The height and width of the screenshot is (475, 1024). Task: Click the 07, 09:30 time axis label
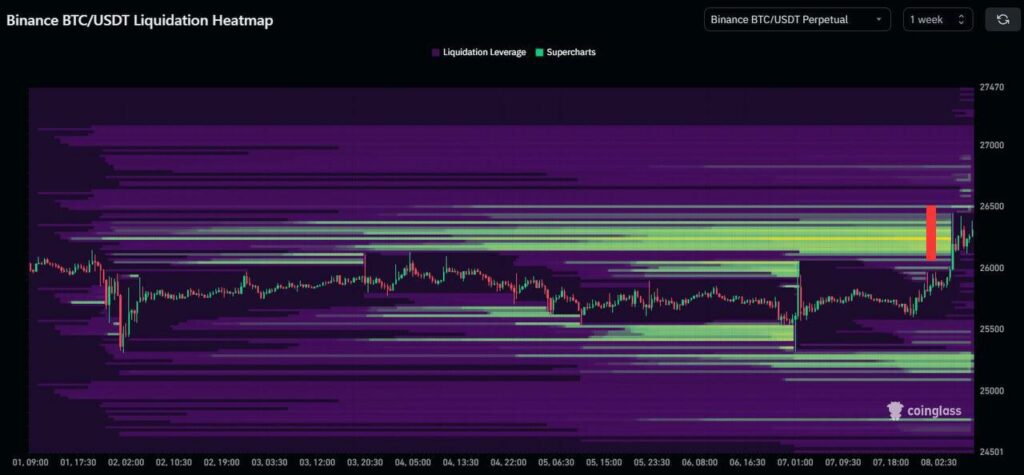(844, 463)
